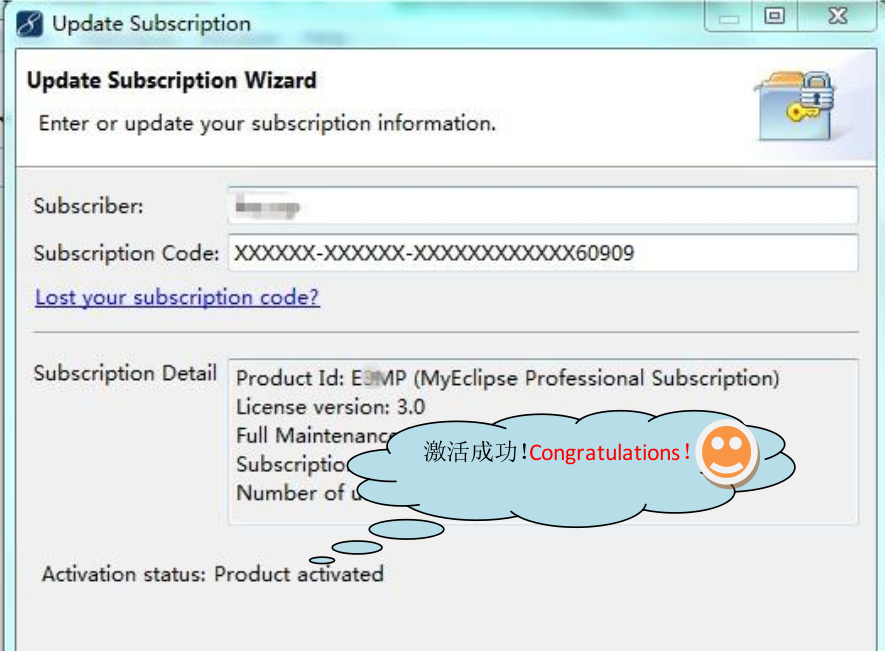Click the Subscription Code input field

(x=543, y=253)
